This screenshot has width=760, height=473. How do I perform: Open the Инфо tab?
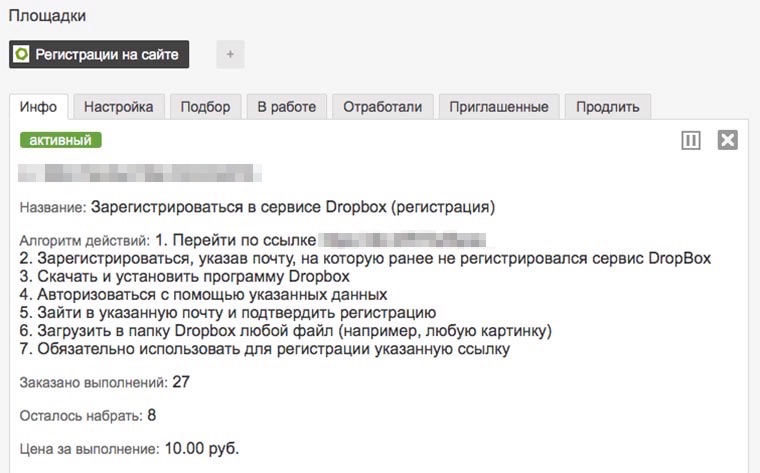pyautogui.click(x=38, y=107)
